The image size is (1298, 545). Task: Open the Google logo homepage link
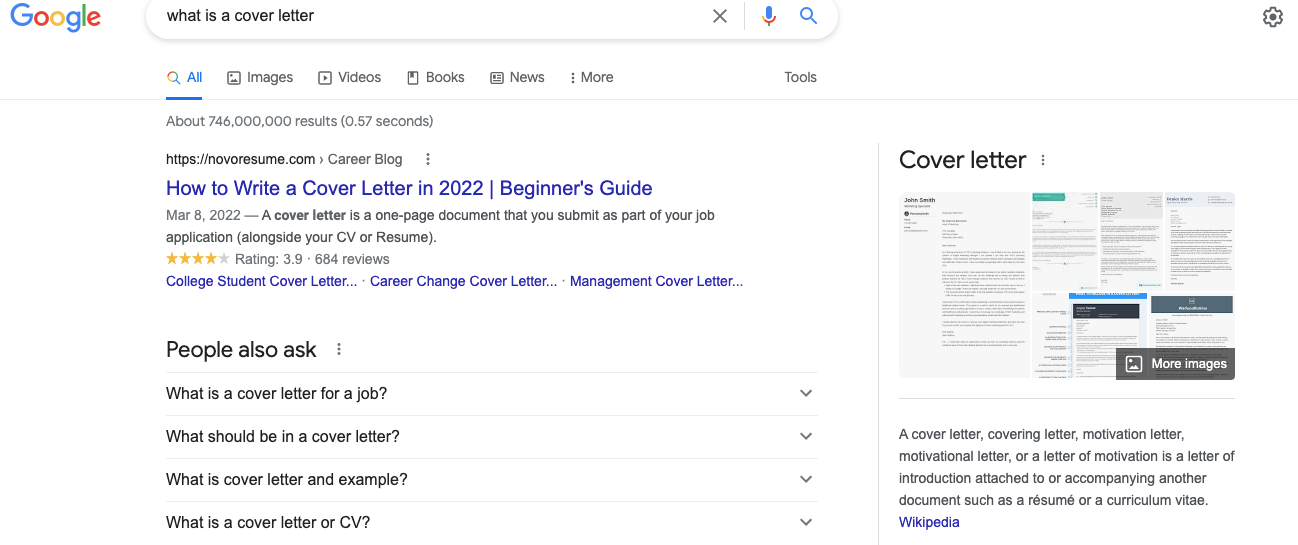tap(56, 17)
